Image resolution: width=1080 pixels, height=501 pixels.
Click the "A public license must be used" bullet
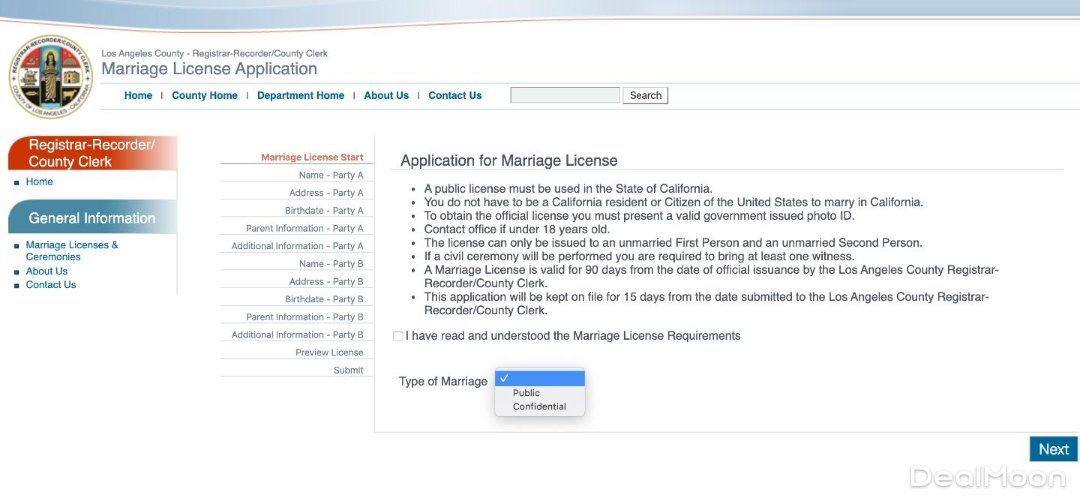(x=568, y=189)
